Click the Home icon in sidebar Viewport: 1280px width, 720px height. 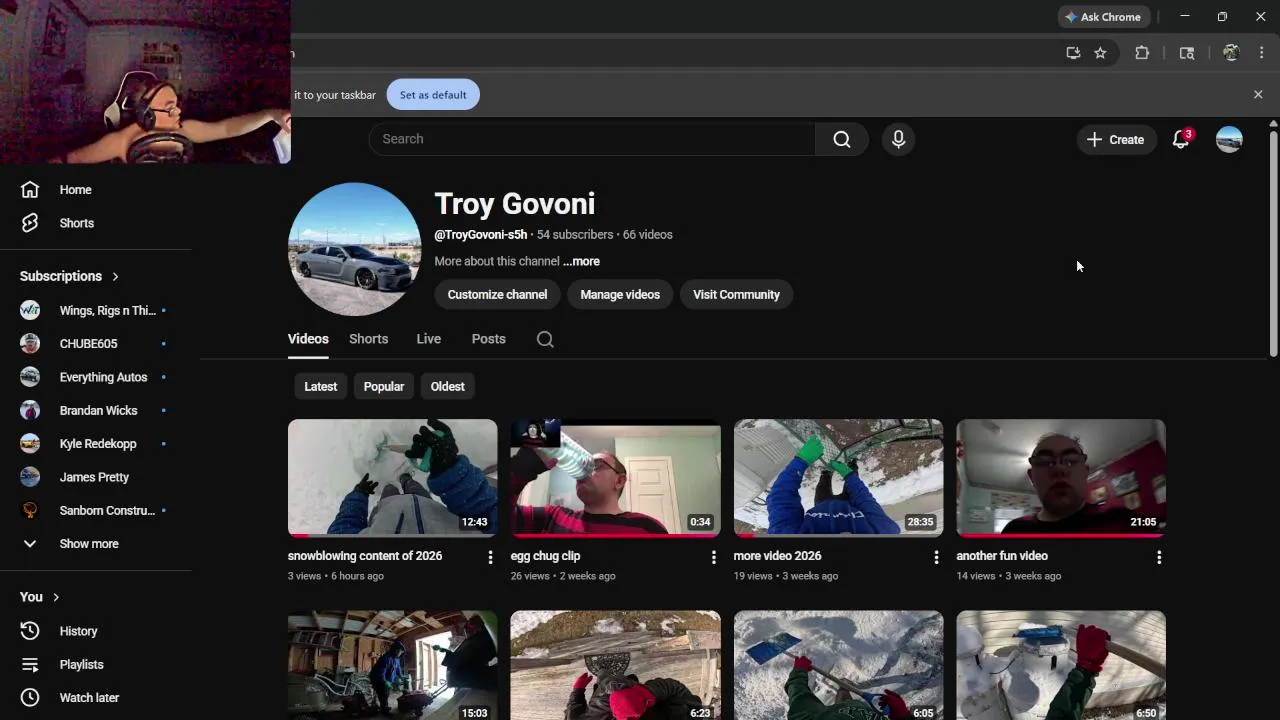point(30,190)
